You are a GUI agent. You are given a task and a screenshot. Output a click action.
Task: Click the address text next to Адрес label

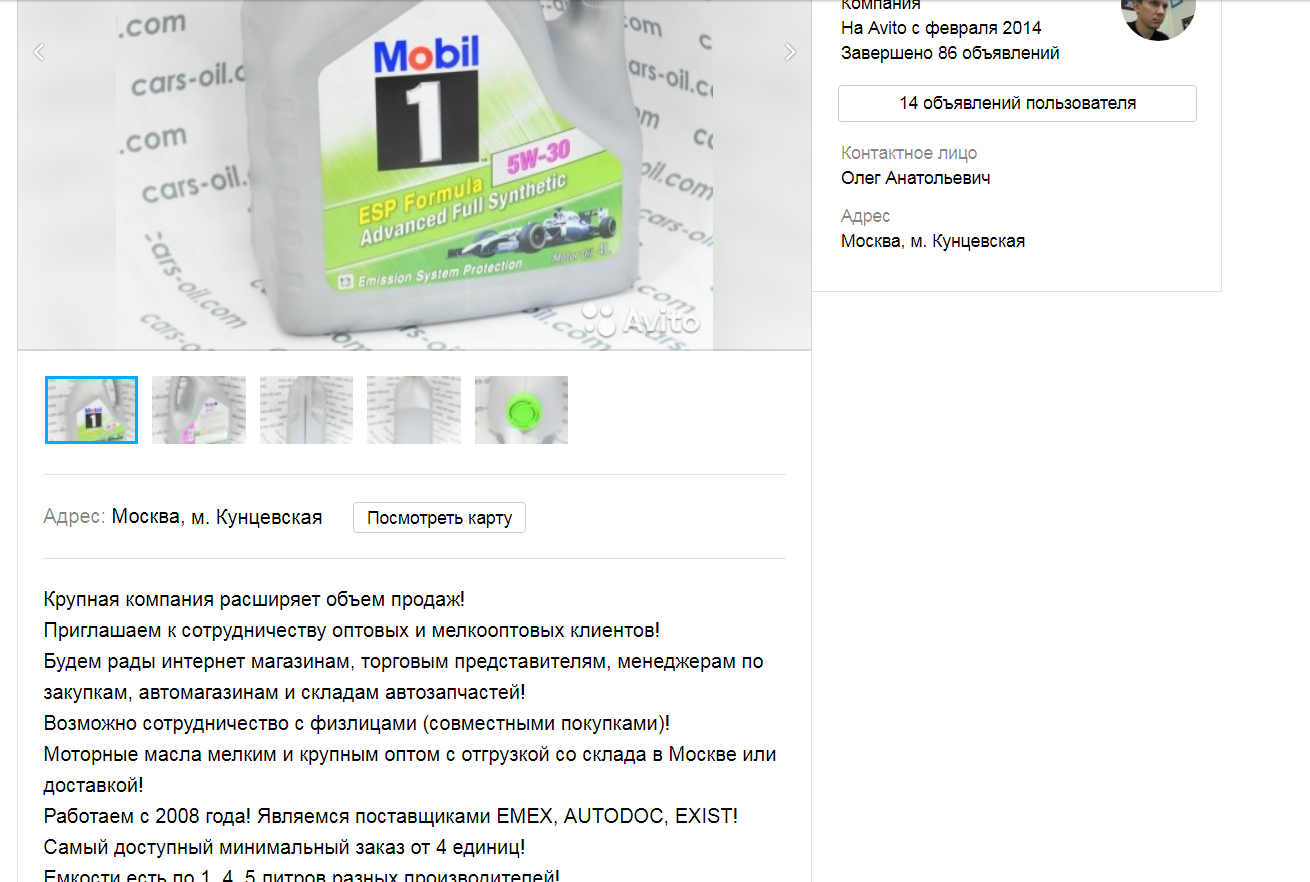(217, 517)
